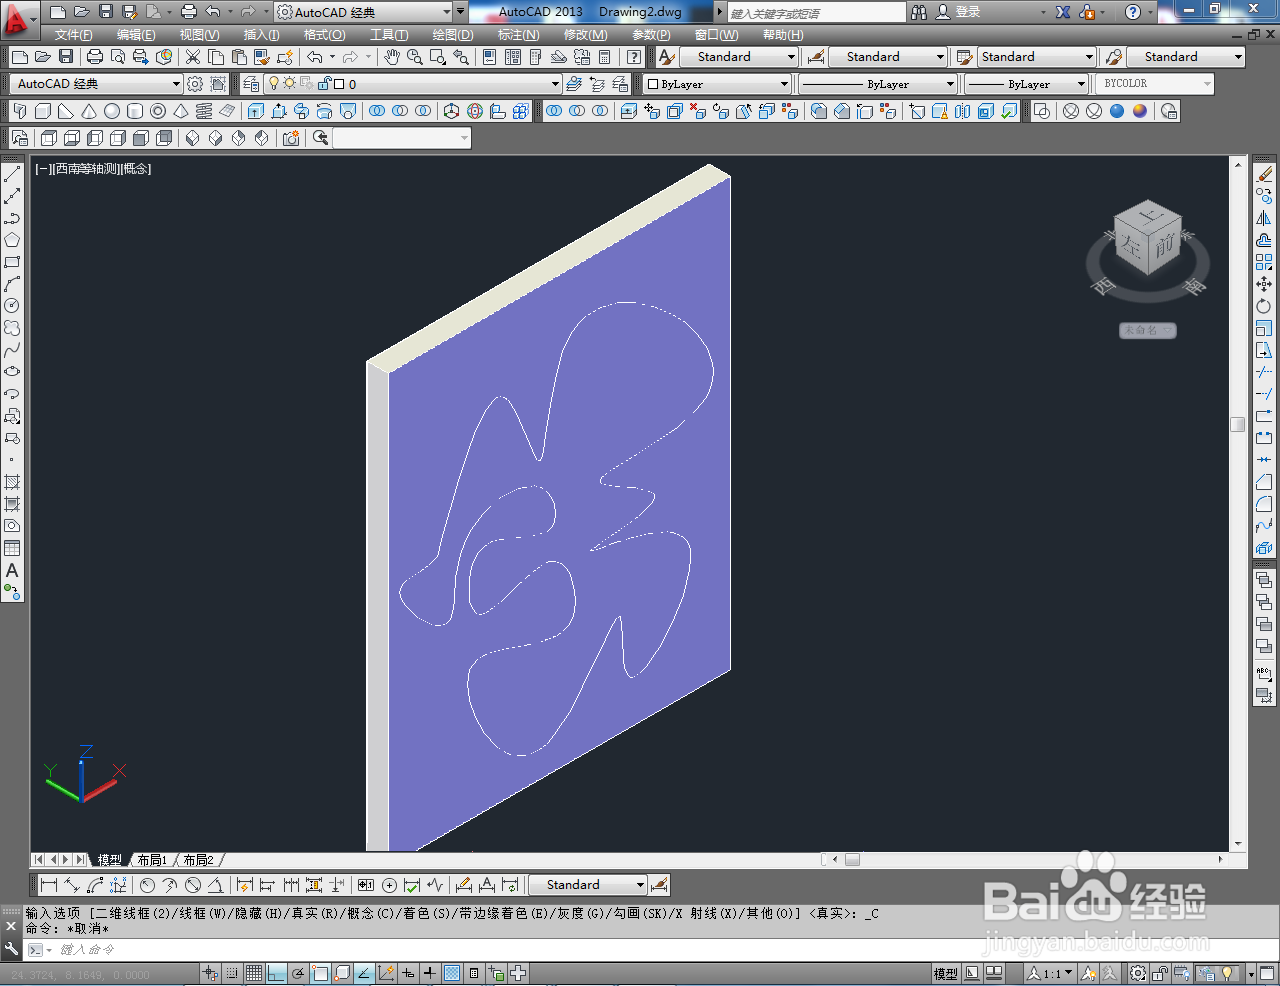Open the Layer Properties Manager icon
The width and height of the screenshot is (1280, 986).
coord(252,84)
